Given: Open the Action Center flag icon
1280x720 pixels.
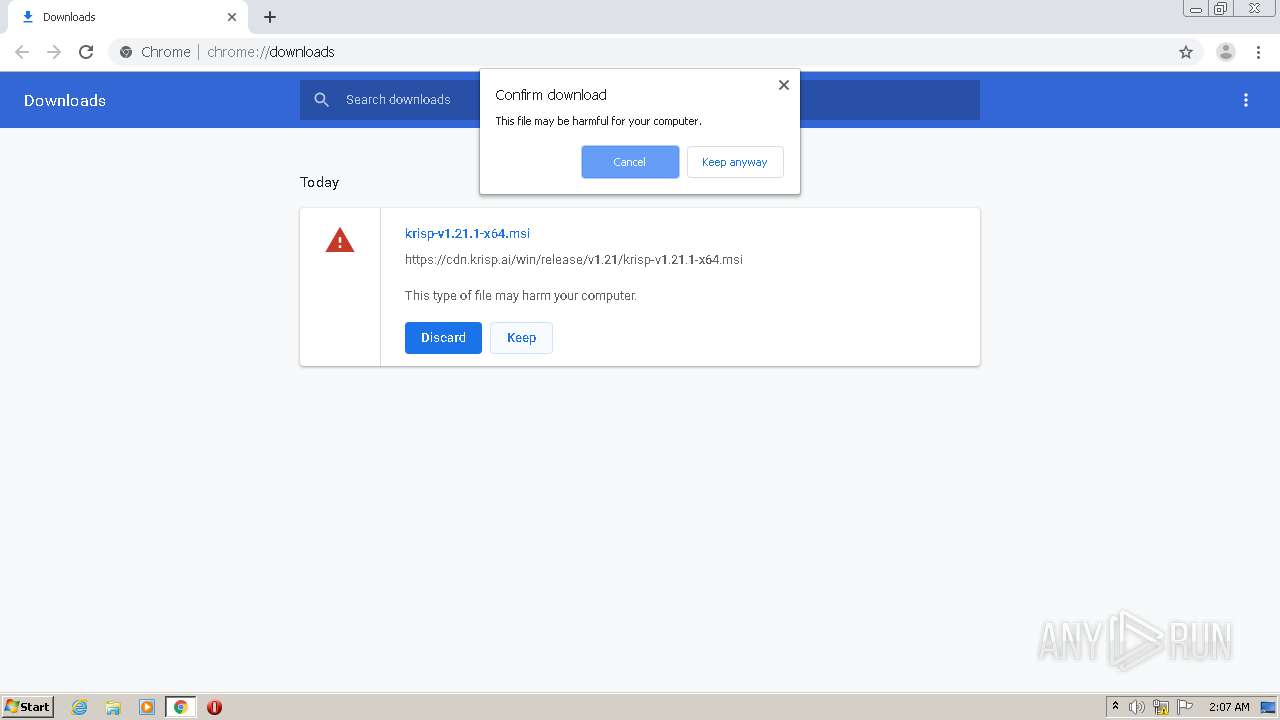Looking at the screenshot, I should pos(1185,707).
